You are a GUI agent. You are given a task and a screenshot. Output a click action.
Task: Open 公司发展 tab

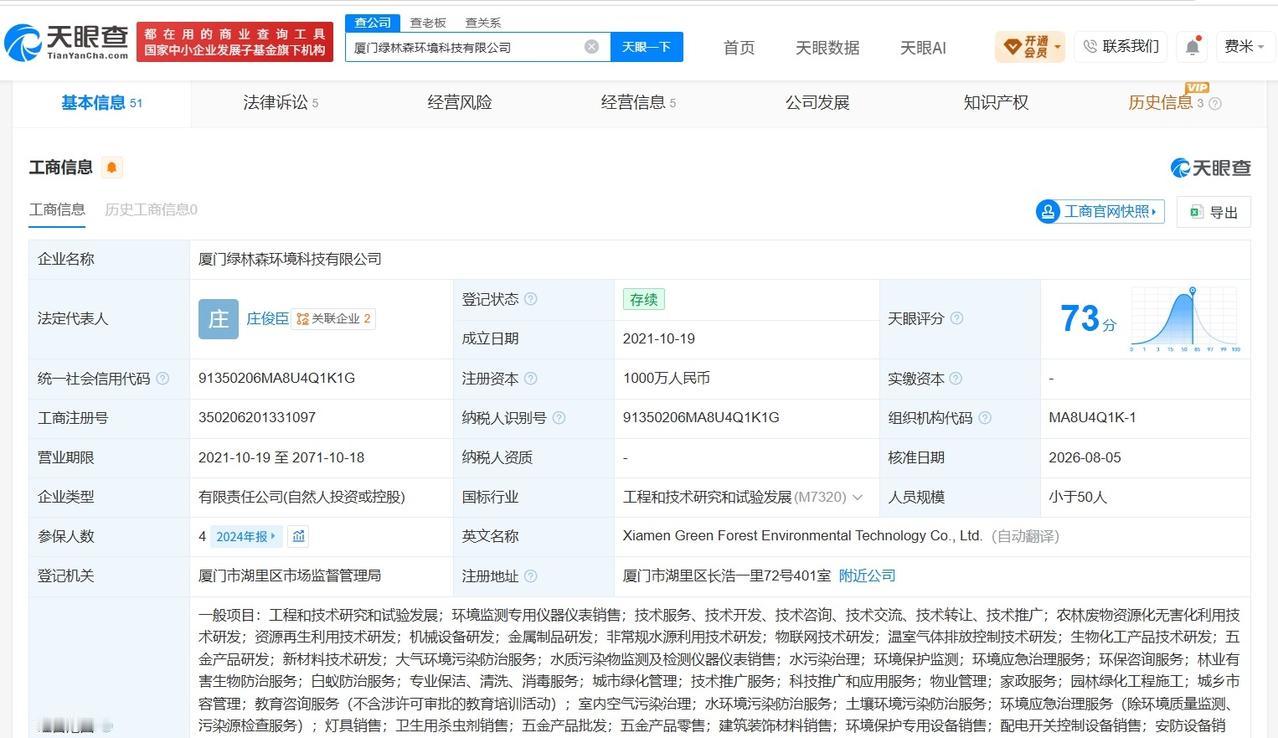pos(817,102)
